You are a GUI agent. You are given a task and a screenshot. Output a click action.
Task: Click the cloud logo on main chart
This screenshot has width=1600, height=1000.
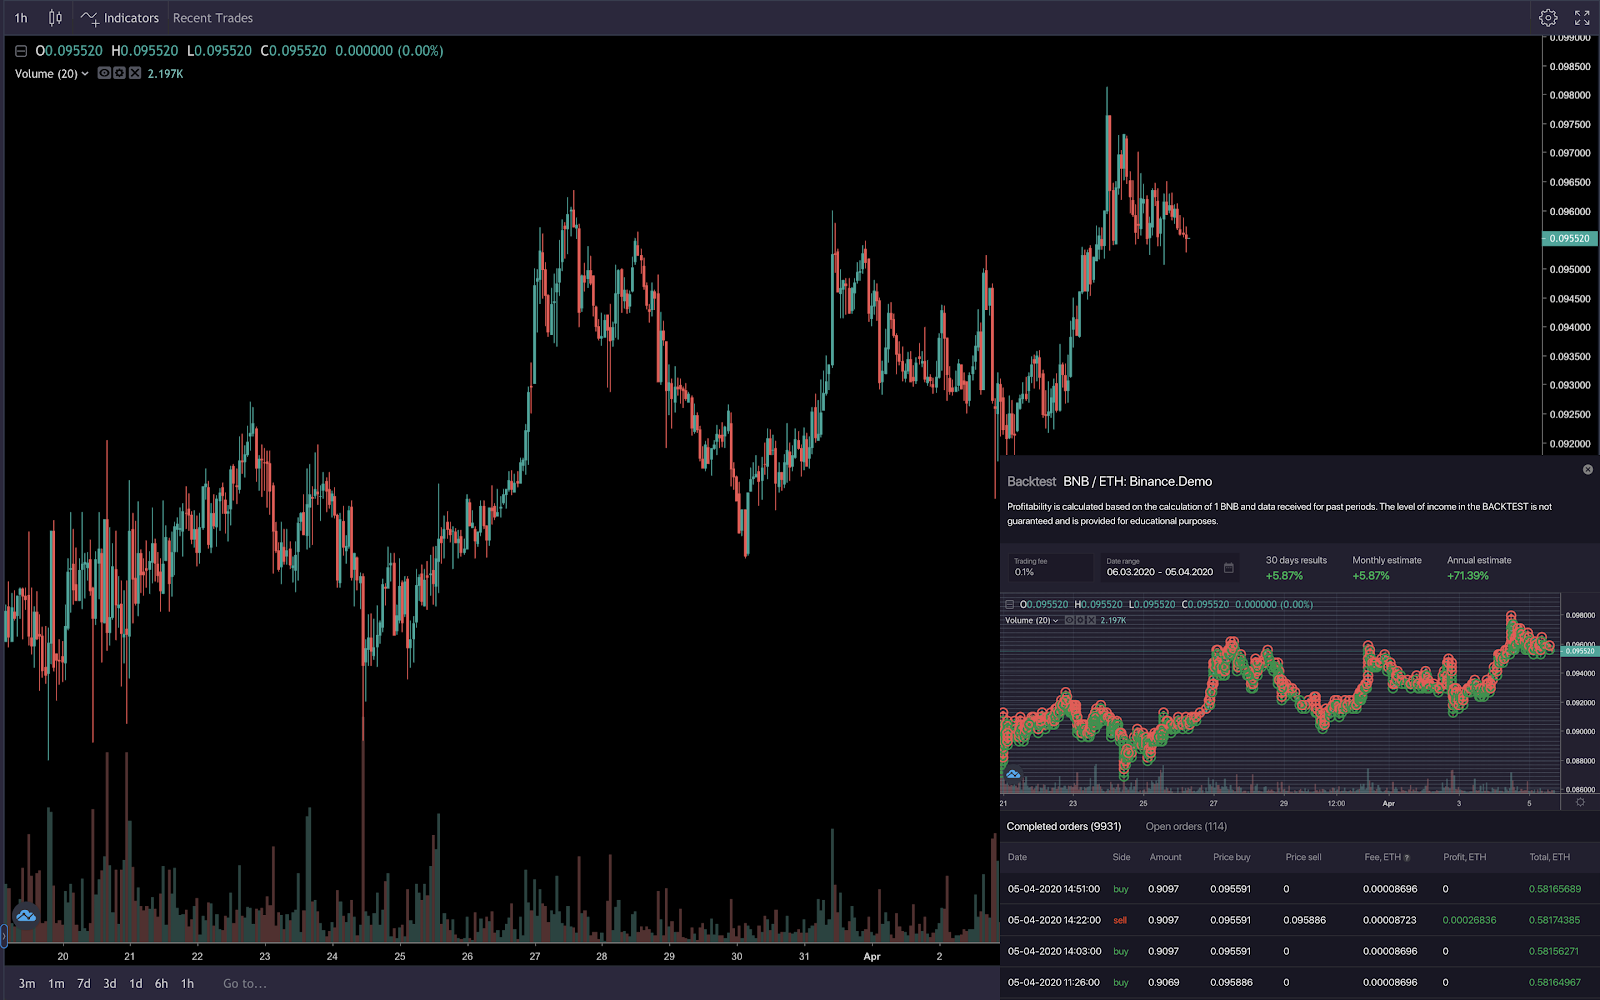point(26,915)
